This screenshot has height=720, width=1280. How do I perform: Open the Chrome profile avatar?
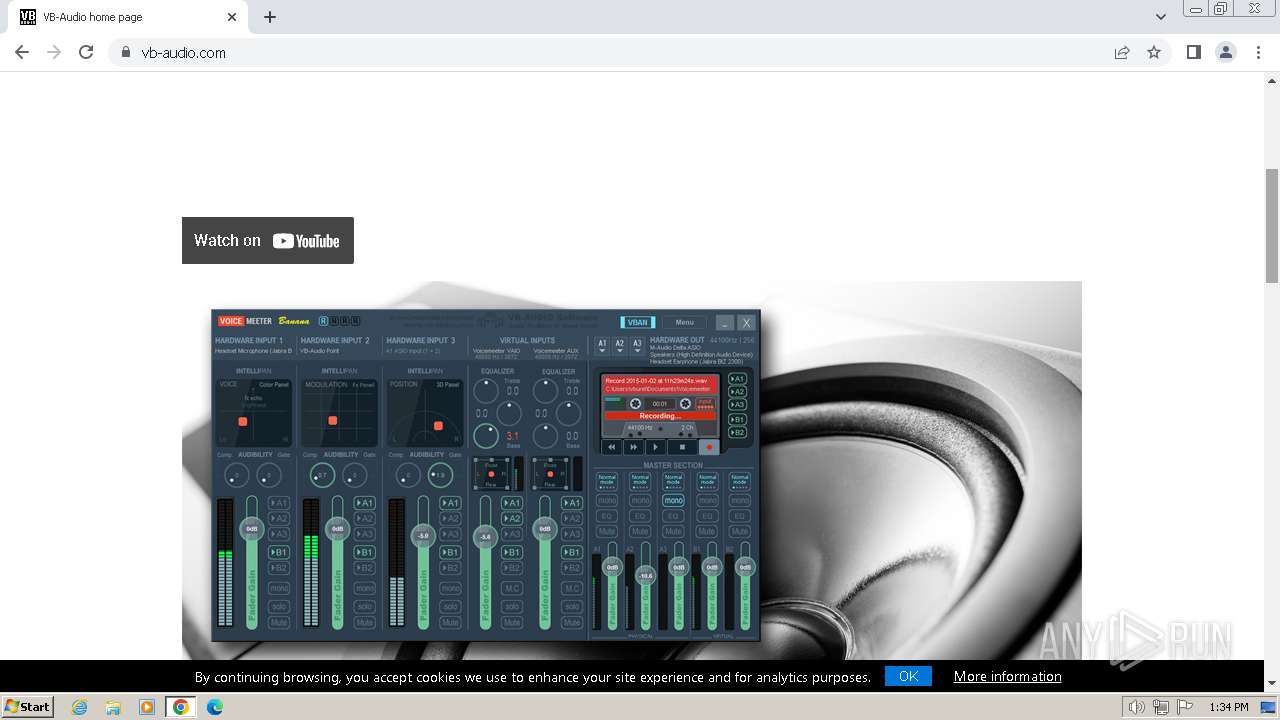1226,52
